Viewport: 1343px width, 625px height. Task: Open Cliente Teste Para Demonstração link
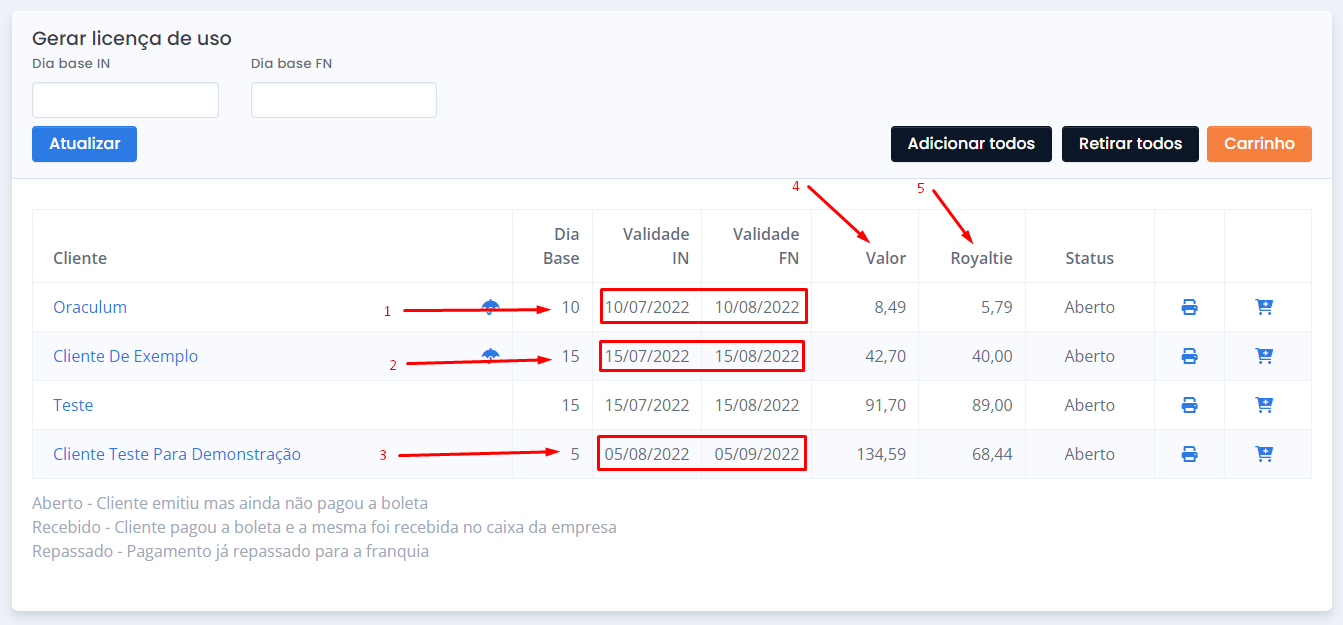tap(177, 454)
